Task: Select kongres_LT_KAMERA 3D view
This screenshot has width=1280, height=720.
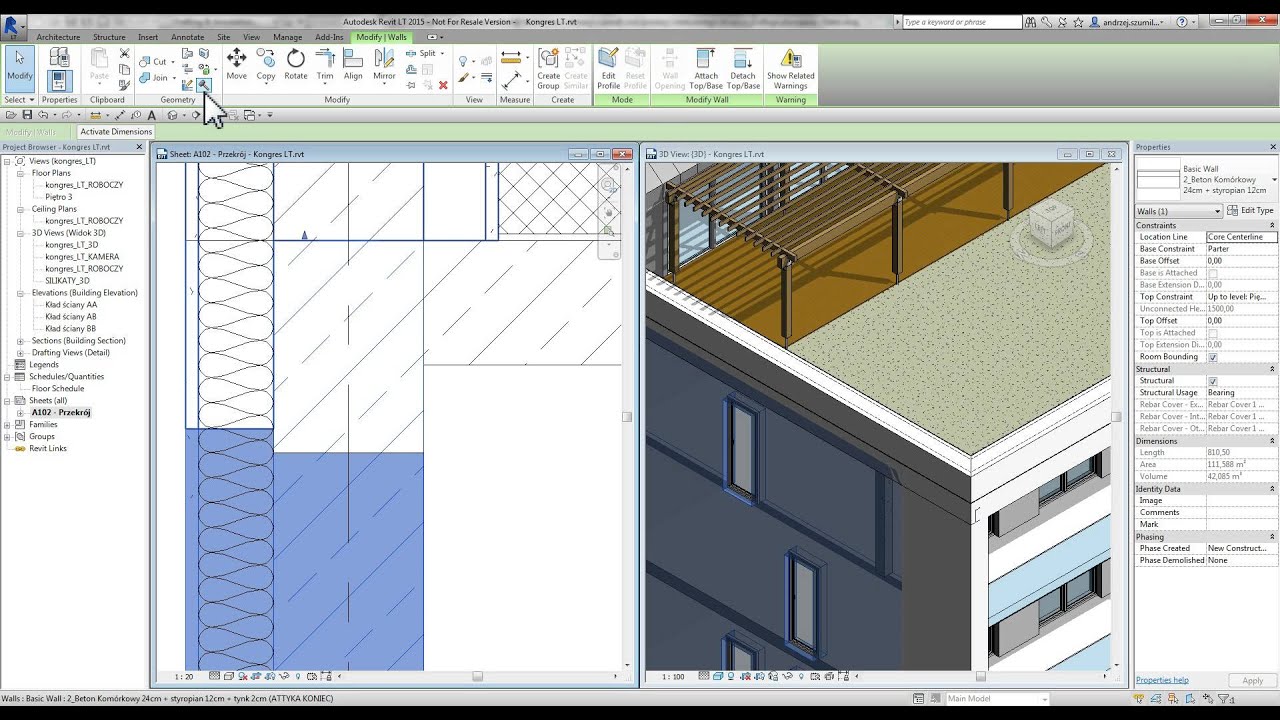Action: [82, 256]
